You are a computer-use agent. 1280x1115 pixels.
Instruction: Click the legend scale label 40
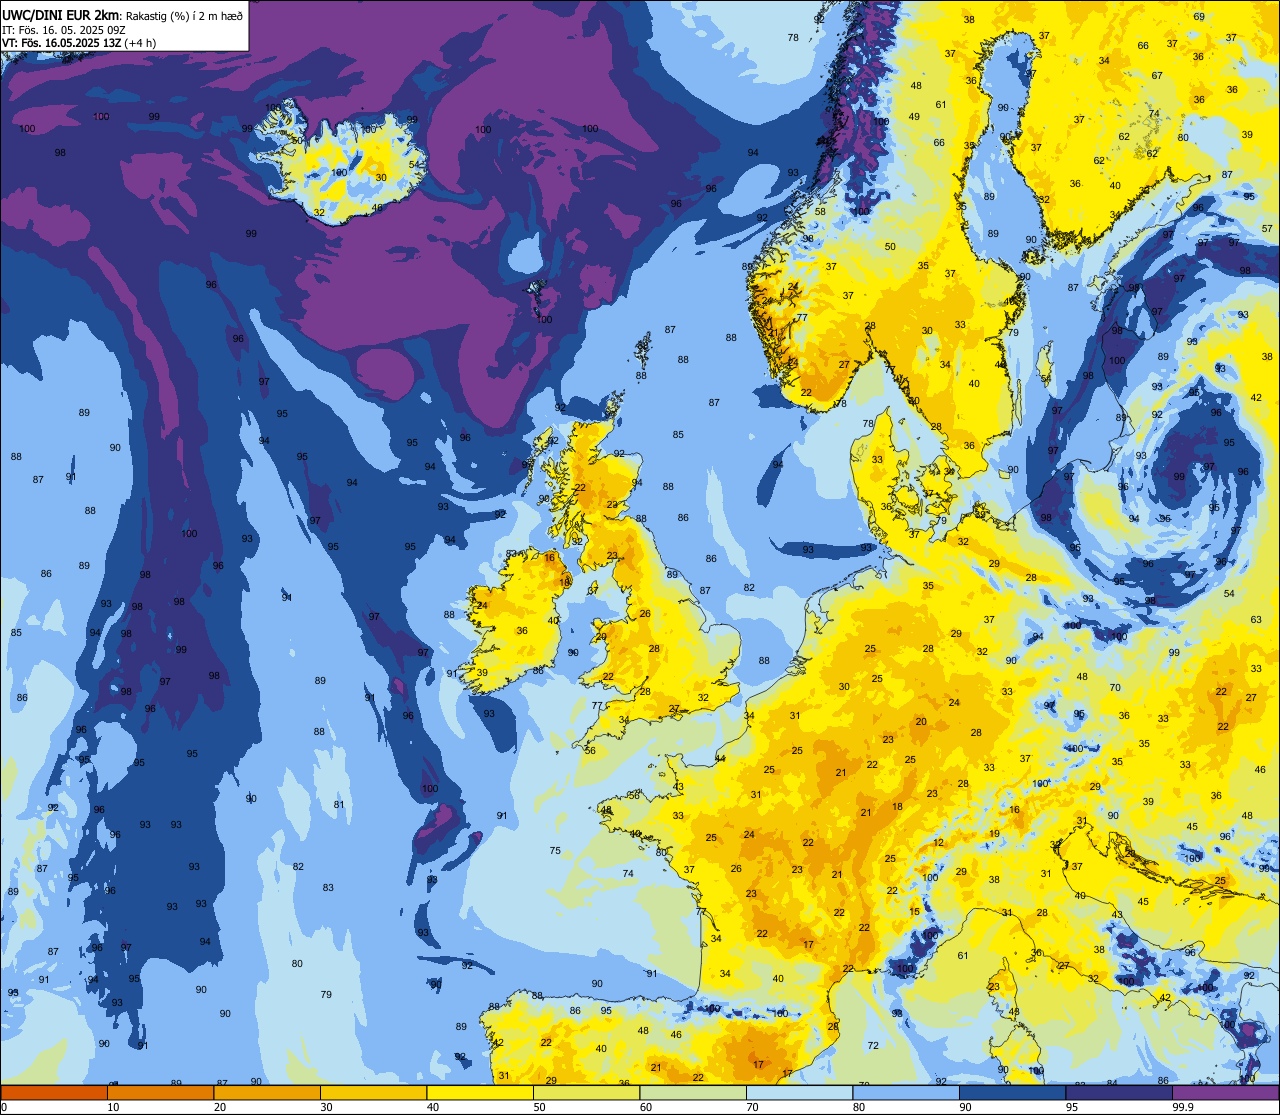[x=433, y=1107]
